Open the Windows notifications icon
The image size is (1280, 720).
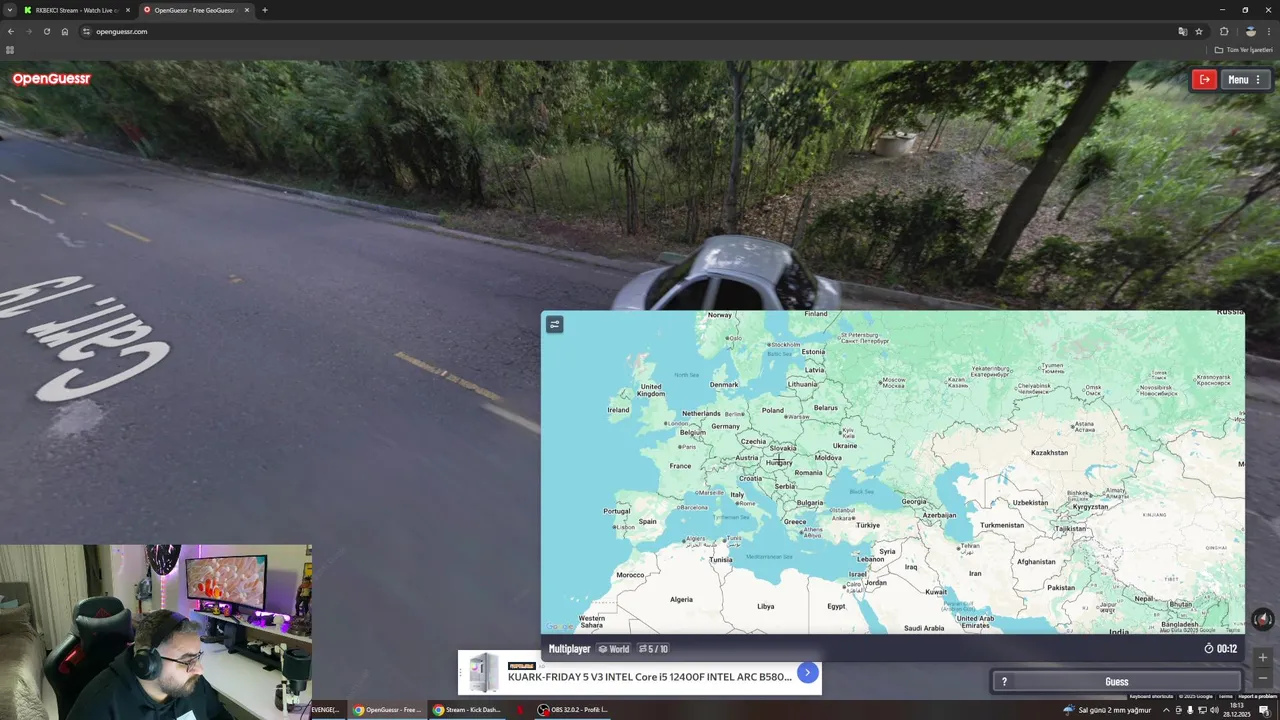click(1264, 710)
